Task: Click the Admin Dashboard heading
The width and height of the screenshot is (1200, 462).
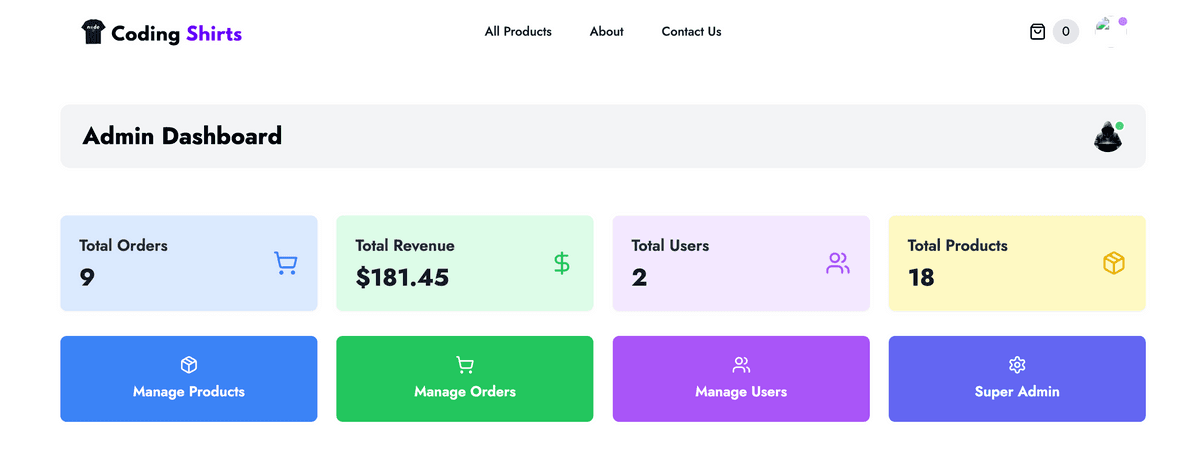Action: (x=182, y=136)
